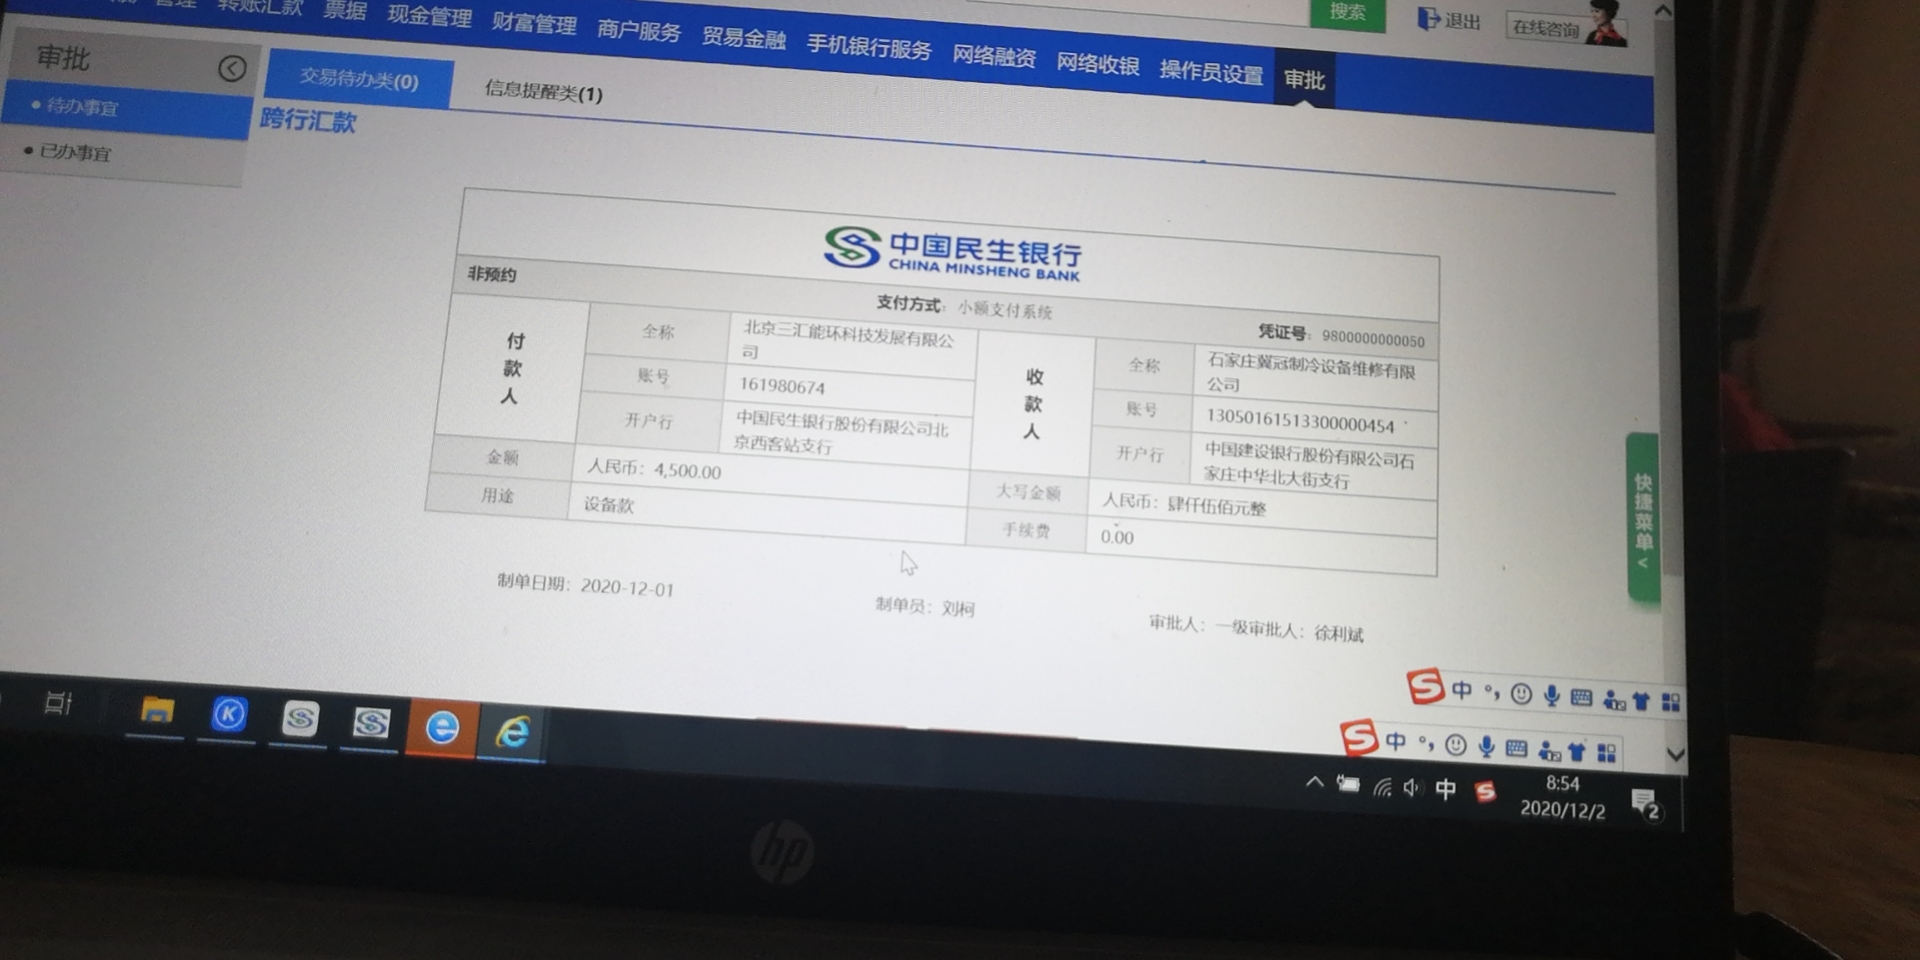Click the volume speaker tray icon
The width and height of the screenshot is (1920, 960).
coord(1412,788)
